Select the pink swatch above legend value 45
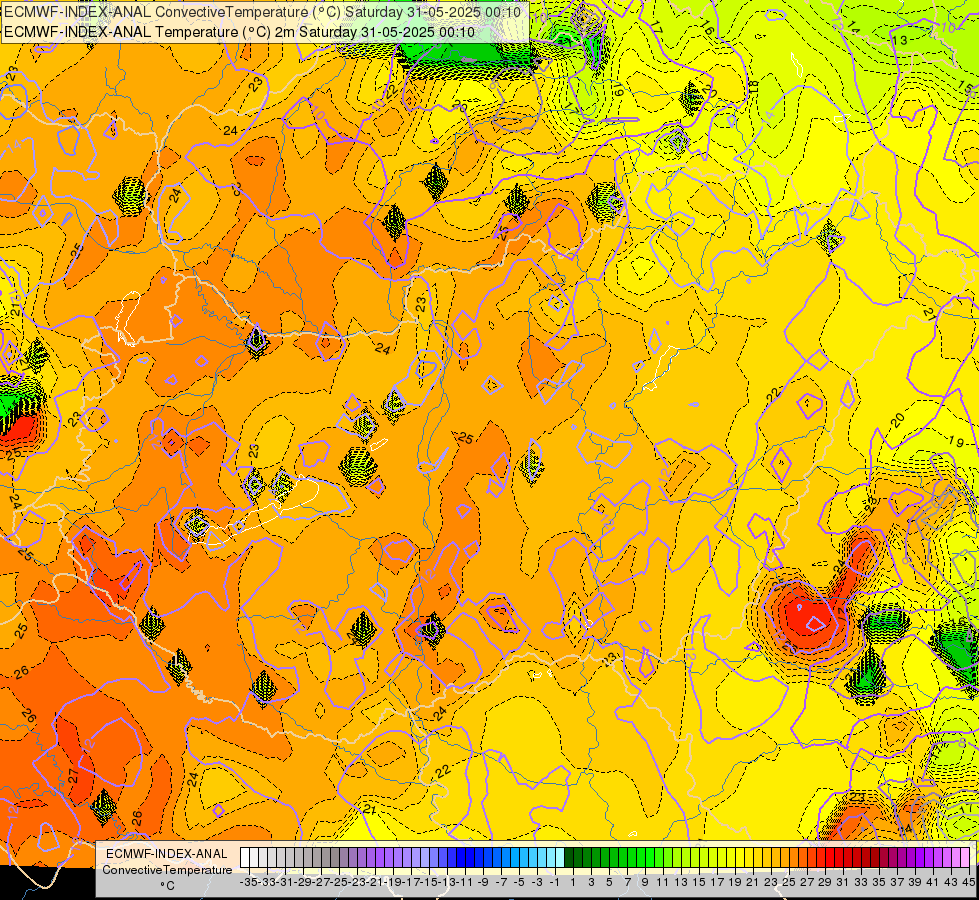Viewport: 979px width, 900px height. (x=965, y=858)
